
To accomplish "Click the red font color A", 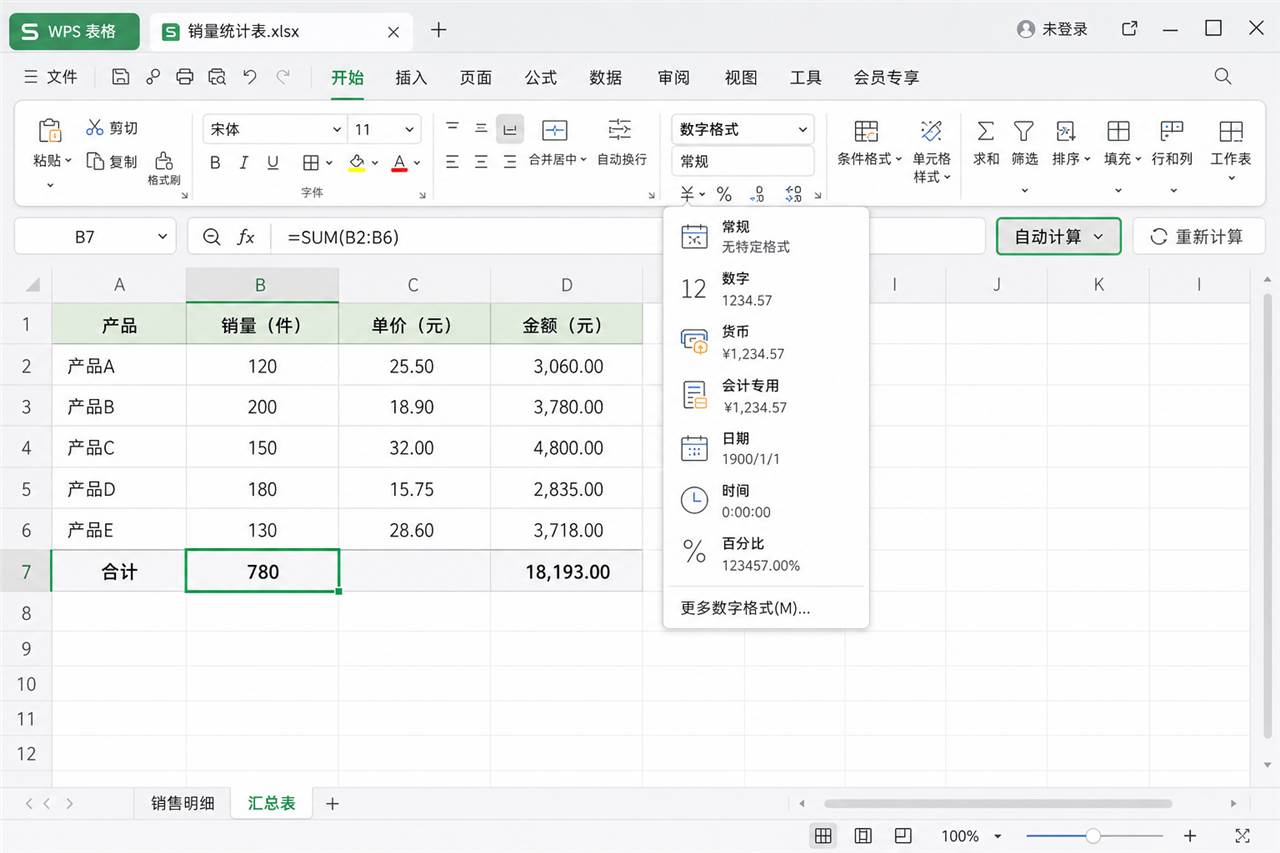I will [399, 162].
